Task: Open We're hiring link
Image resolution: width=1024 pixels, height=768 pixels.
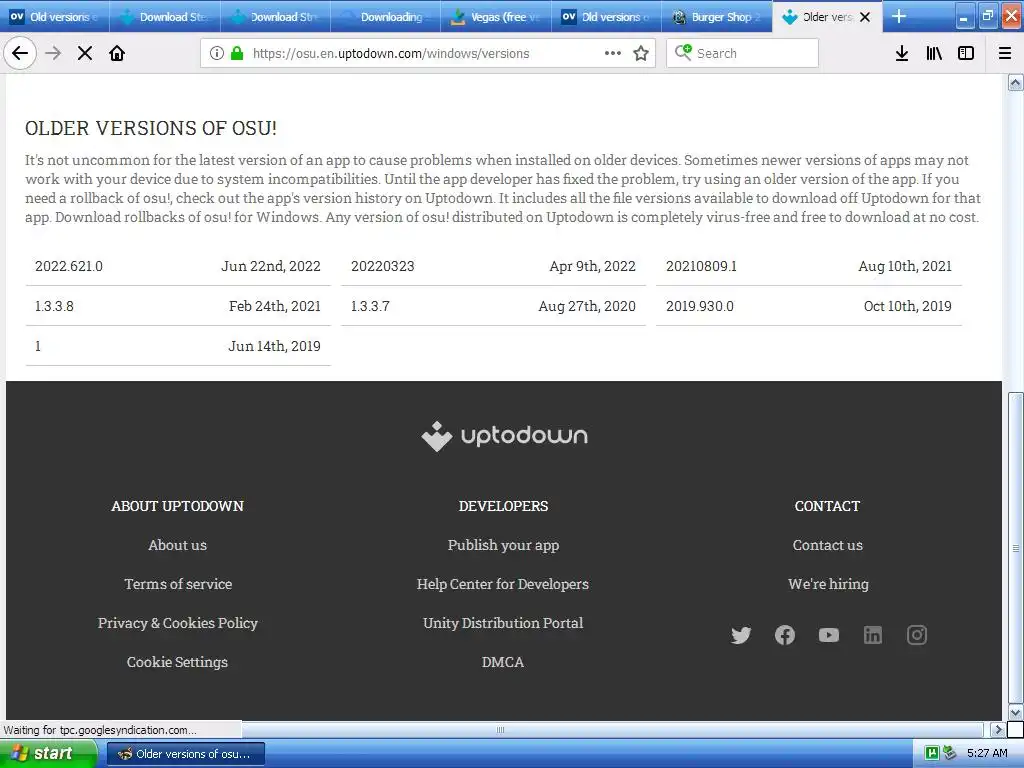Action: point(828,584)
